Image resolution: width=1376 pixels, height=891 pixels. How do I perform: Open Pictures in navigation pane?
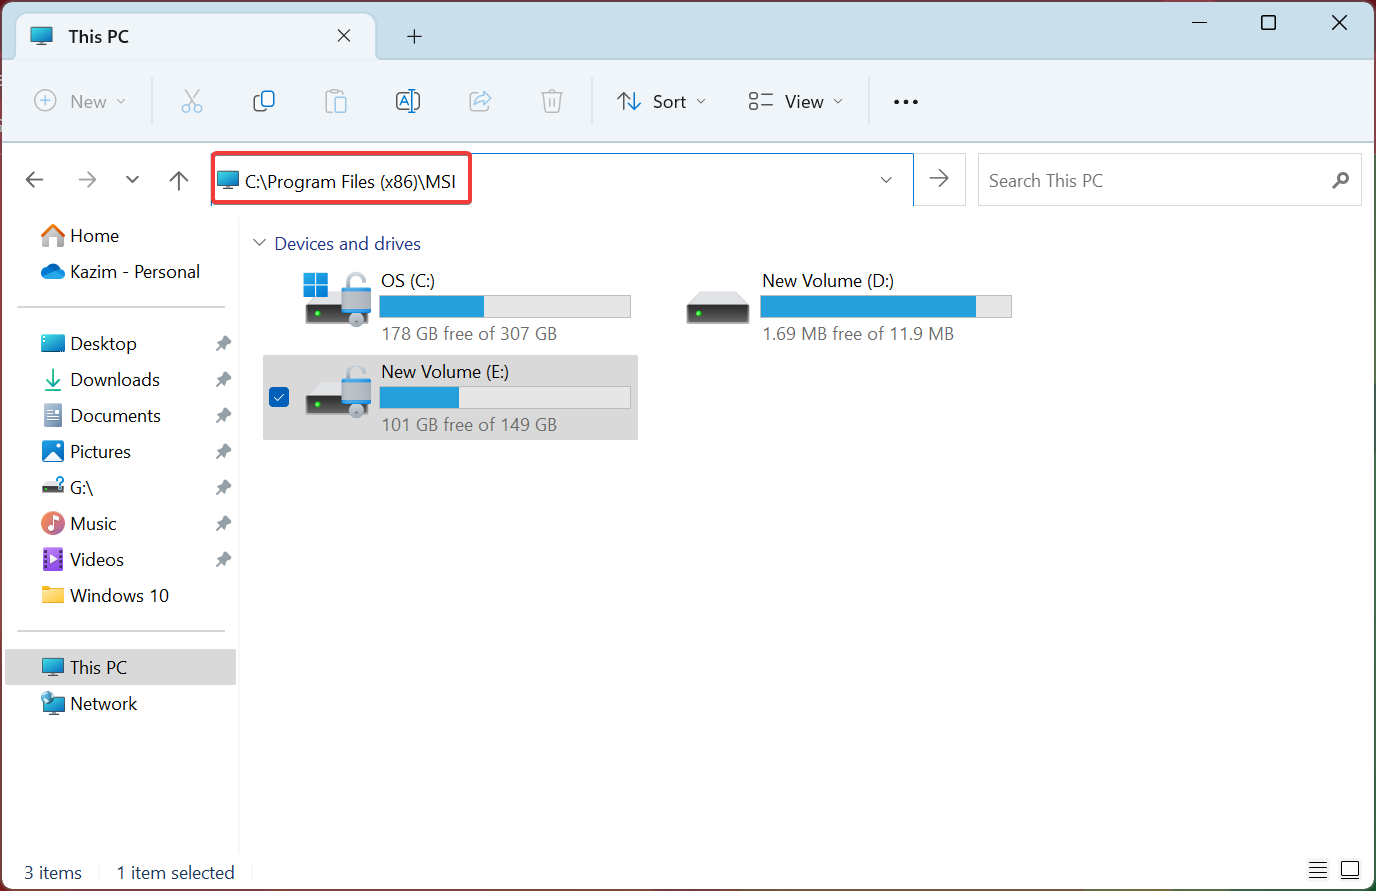86,452
